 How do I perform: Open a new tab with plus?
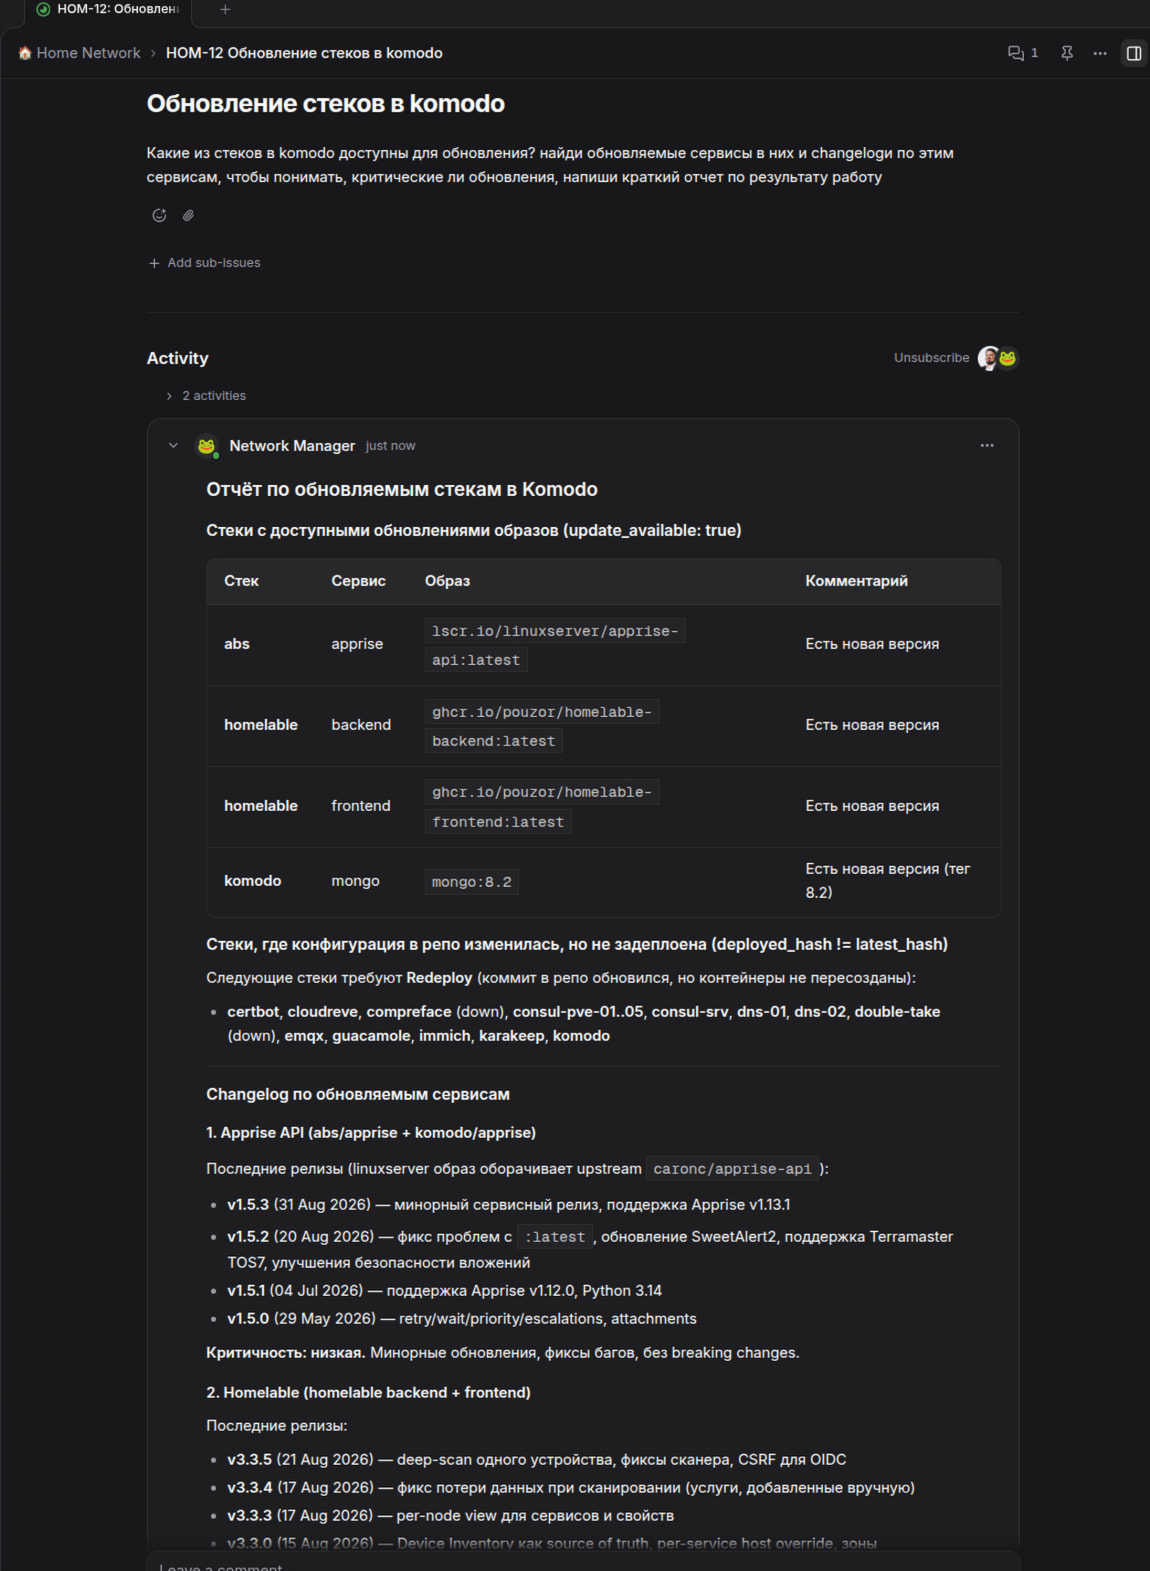(225, 9)
